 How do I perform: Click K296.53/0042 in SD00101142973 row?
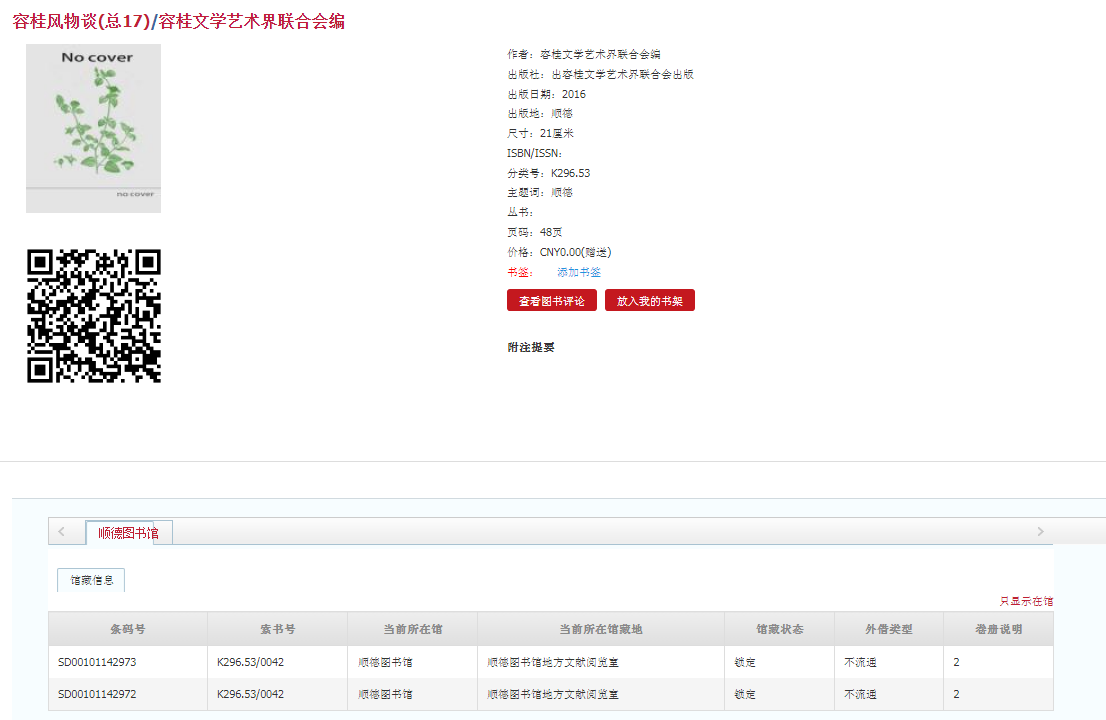tap(250, 662)
